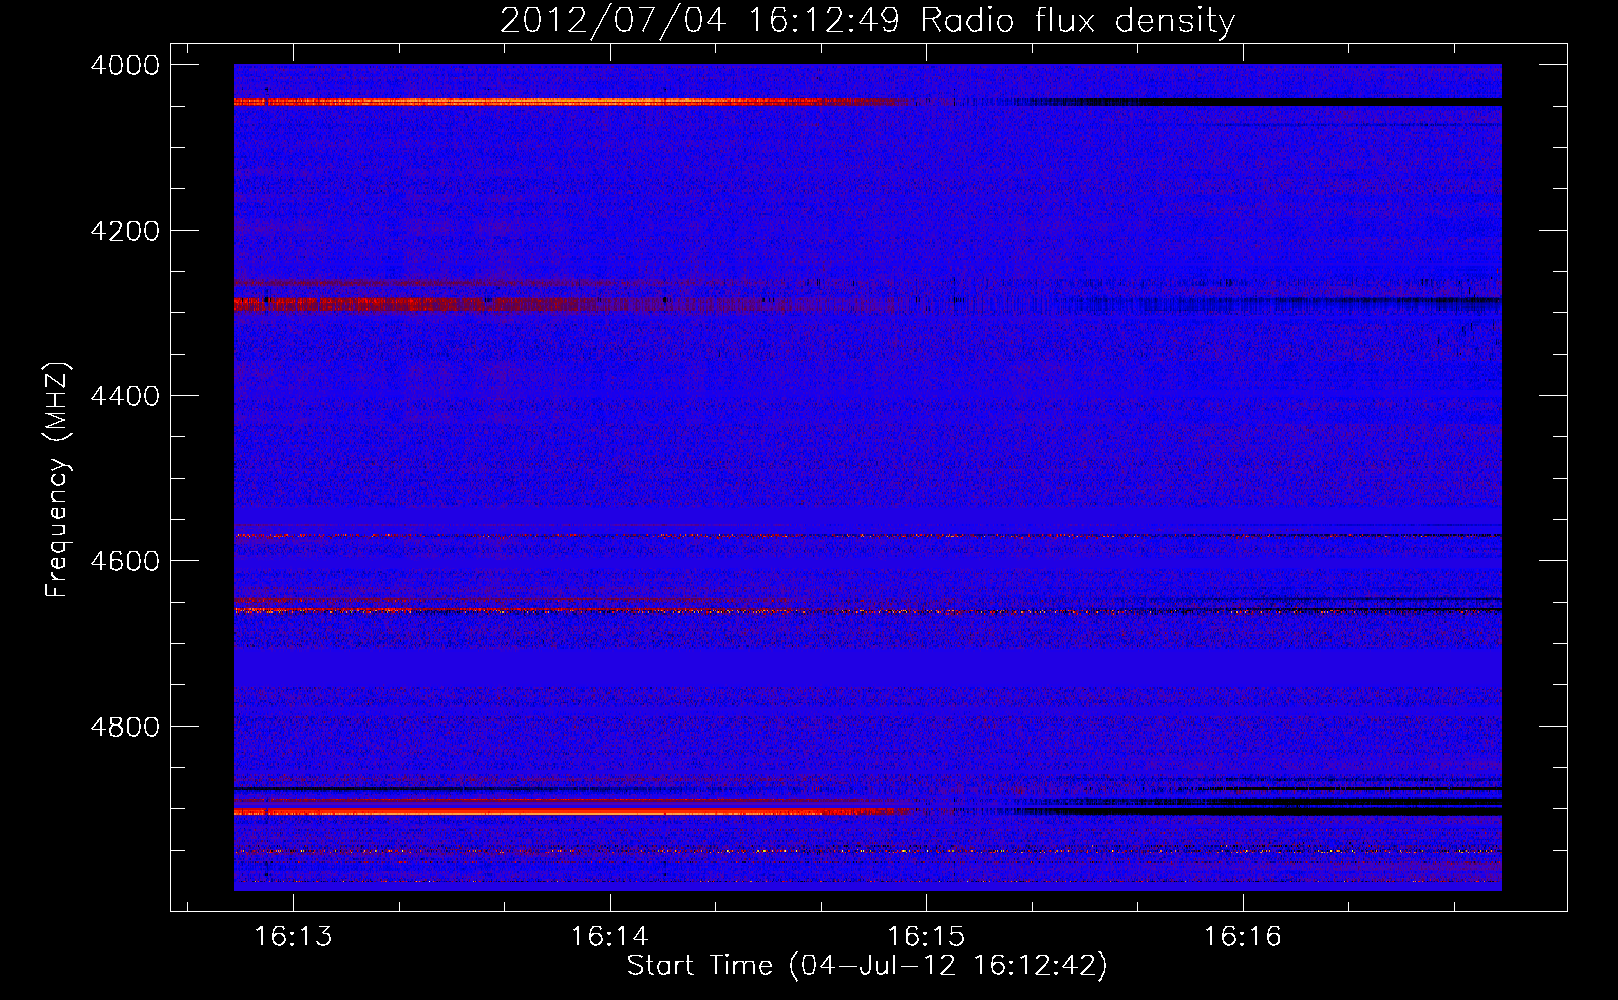This screenshot has width=1618, height=1000.
Task: Click the "Start Time (04-Jul-12 16:12:42)" axis label
Action: coord(867,965)
